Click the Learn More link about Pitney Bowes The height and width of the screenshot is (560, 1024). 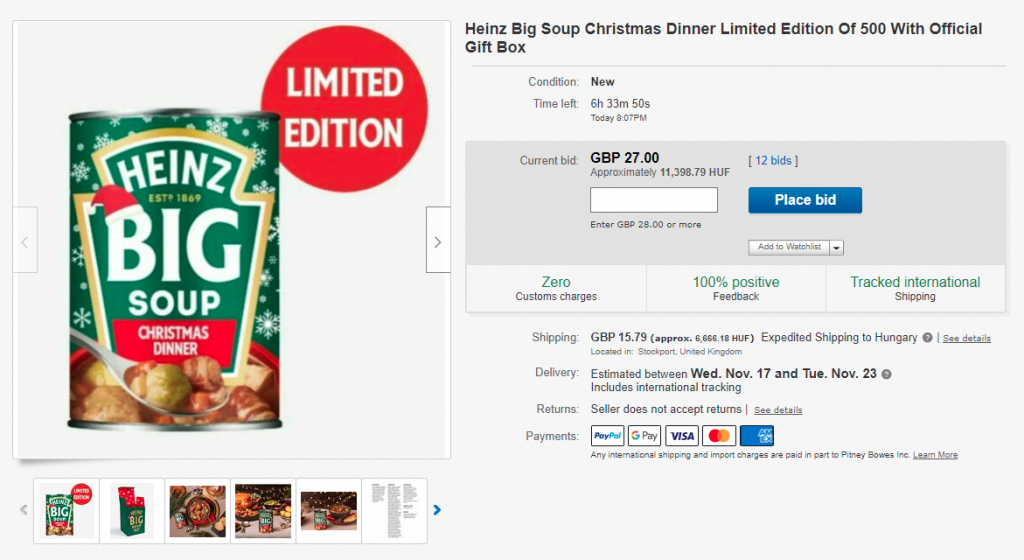pos(935,455)
